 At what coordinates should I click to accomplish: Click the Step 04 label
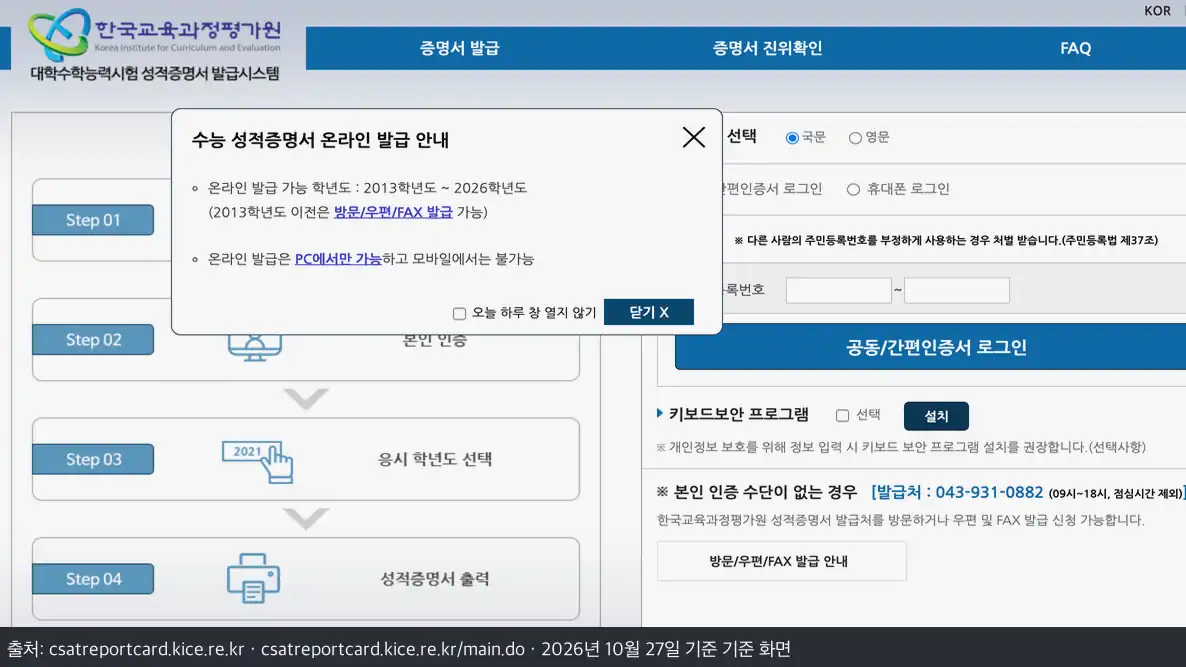pyautogui.click(x=93, y=579)
